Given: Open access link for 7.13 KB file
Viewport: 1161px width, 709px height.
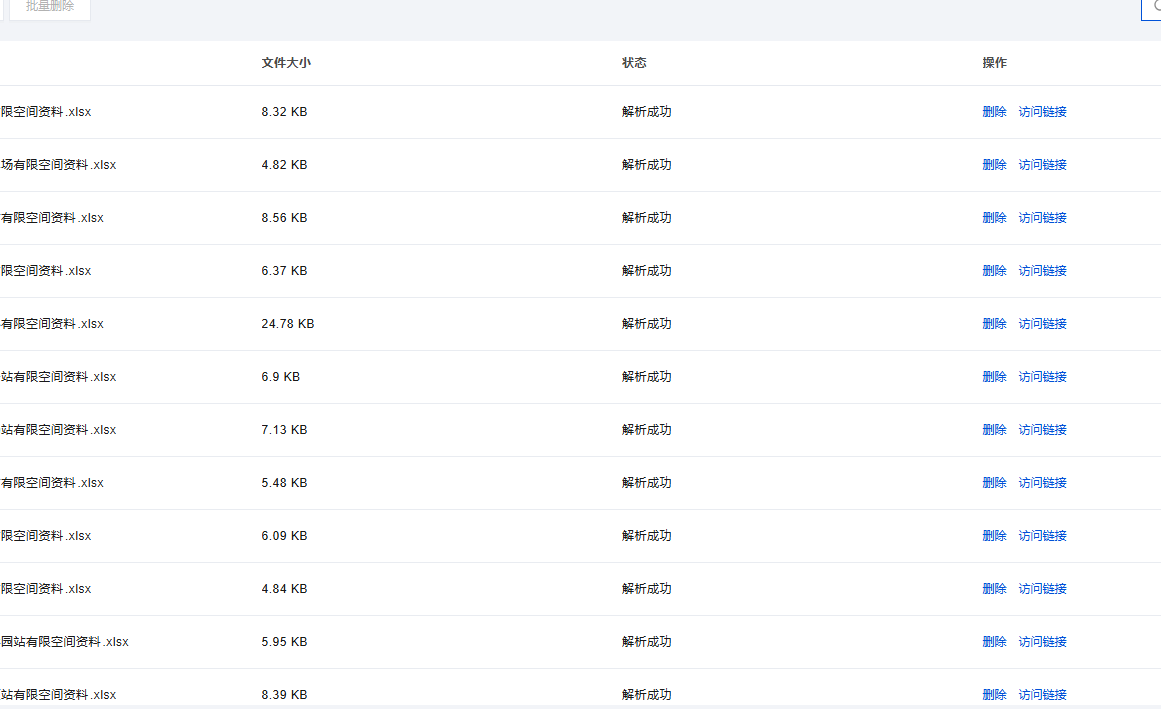Looking at the screenshot, I should (1042, 430).
